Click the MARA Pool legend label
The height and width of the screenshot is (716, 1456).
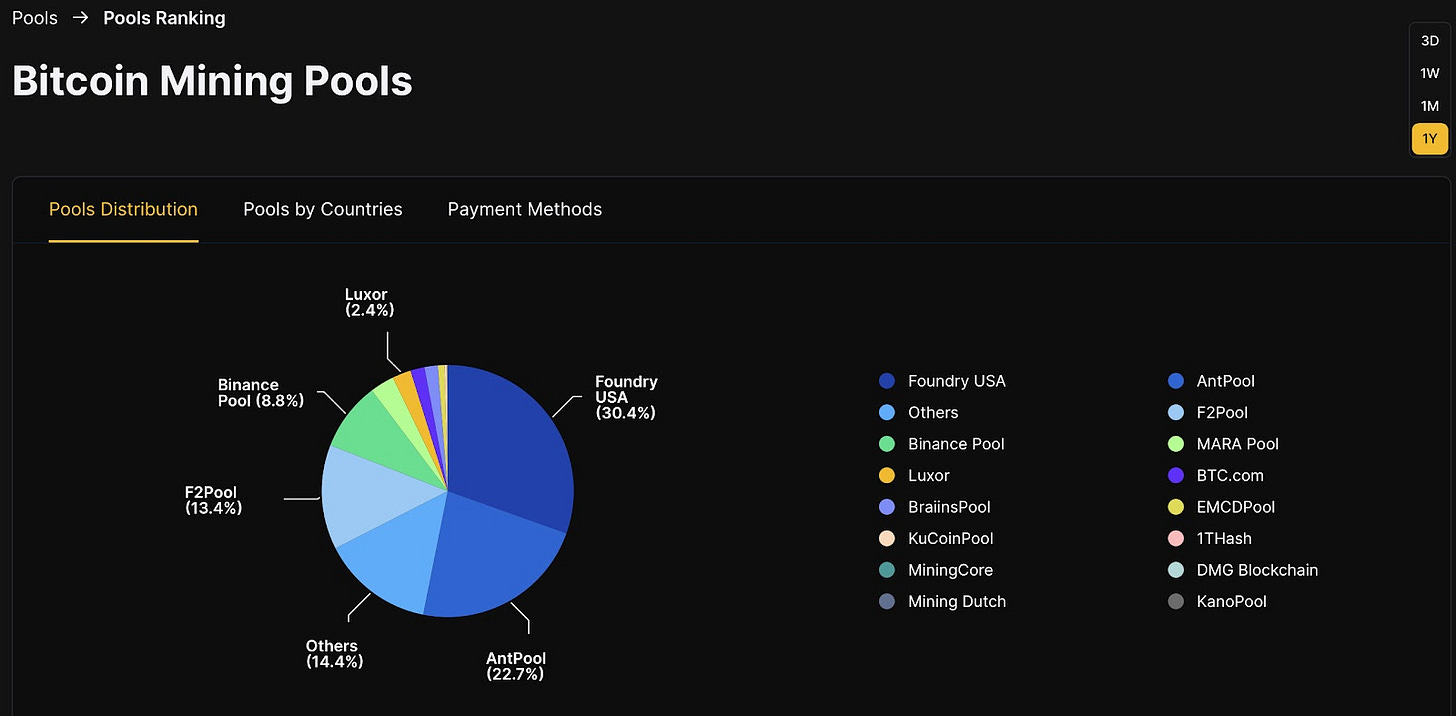pyautogui.click(x=1238, y=444)
